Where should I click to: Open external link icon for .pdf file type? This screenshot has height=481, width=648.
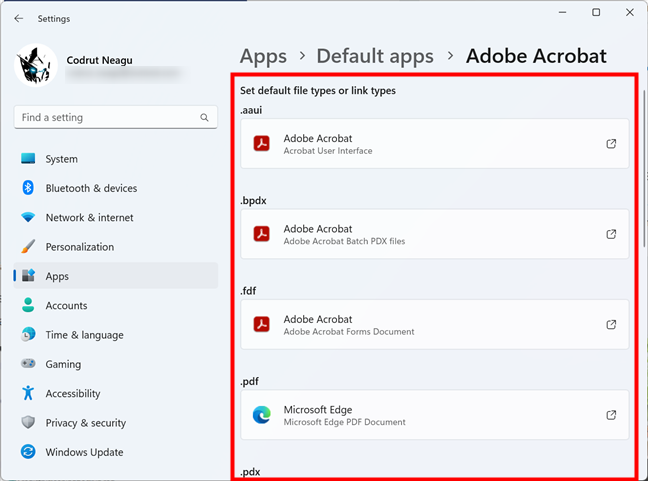611,415
